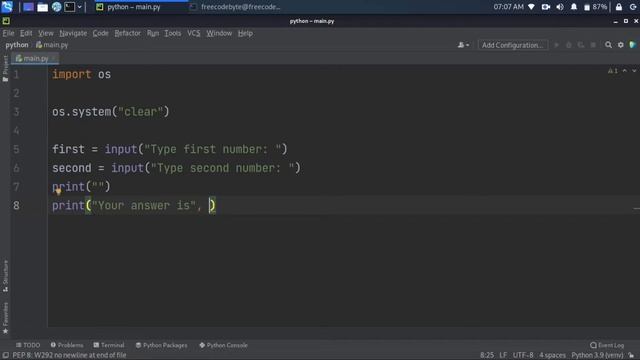Screen dimensions: 640x360
Task: Open the Kali applications menu icon
Action: tap(7, 7)
